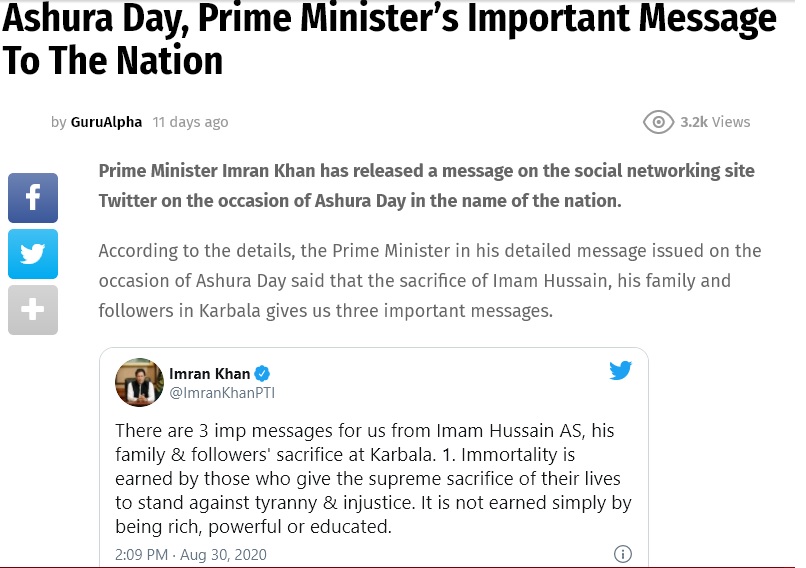Click the 11 days ago post date
This screenshot has height=568, width=806.
click(x=190, y=122)
